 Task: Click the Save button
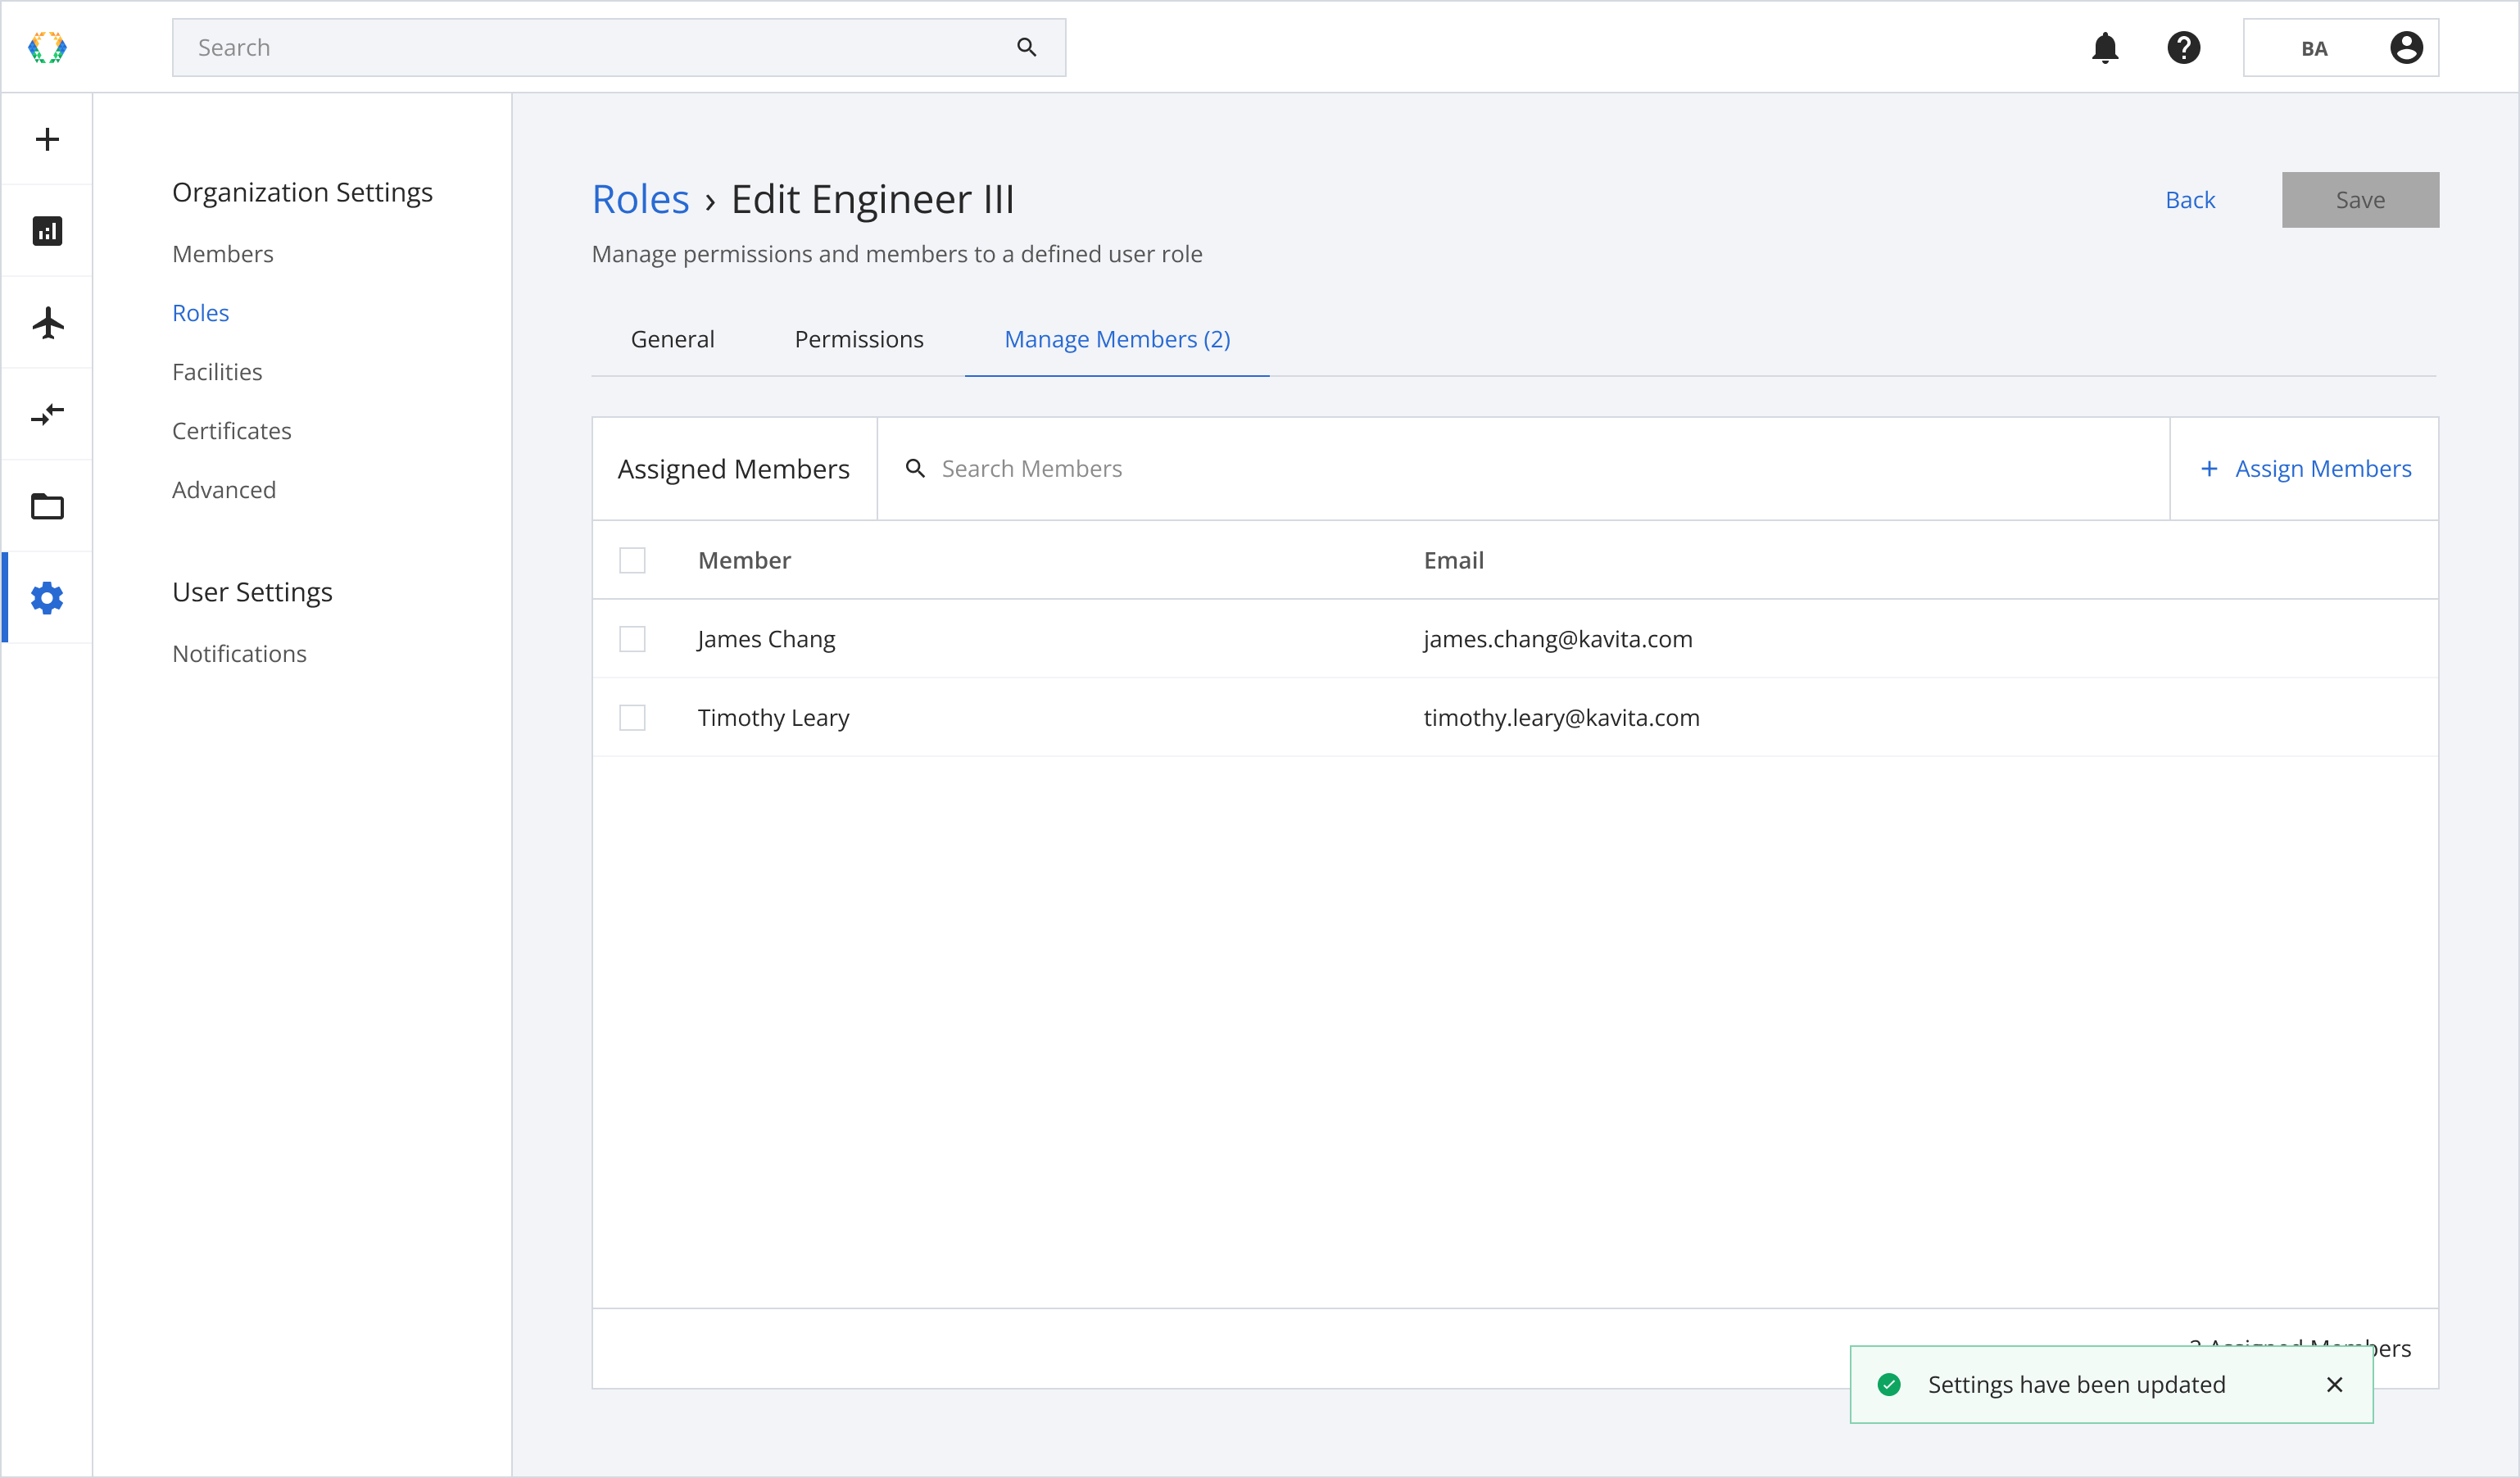(x=2360, y=200)
